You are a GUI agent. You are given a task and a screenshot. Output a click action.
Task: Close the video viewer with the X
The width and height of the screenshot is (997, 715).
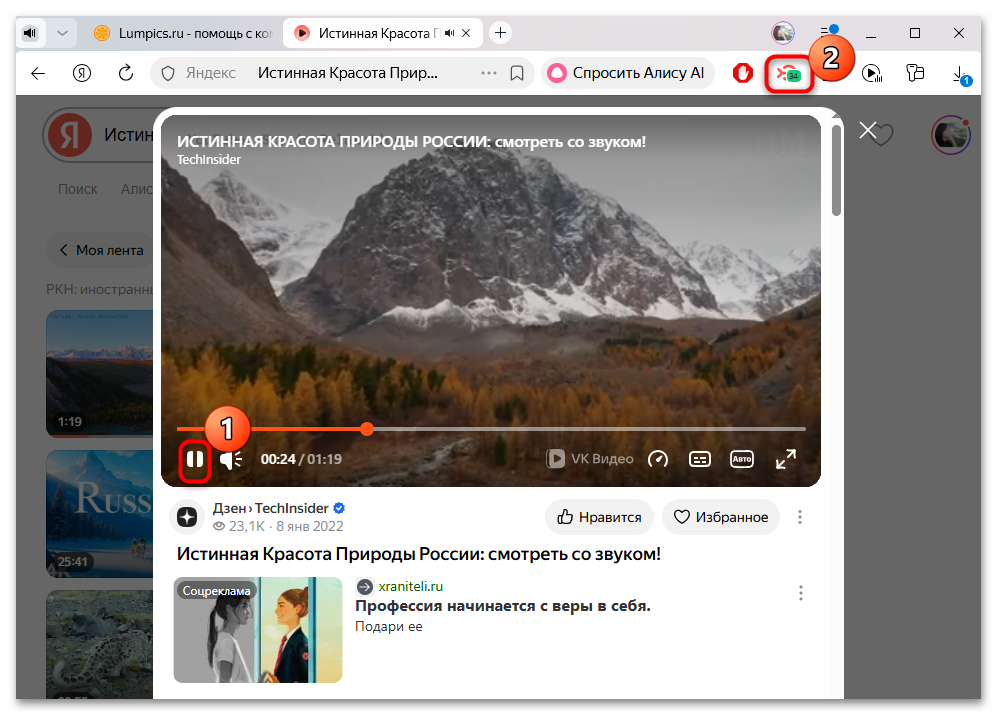(868, 130)
